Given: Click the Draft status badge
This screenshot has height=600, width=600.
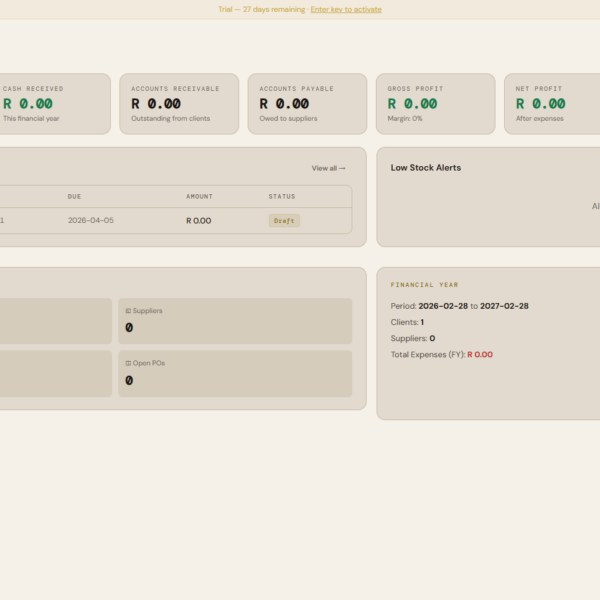Looking at the screenshot, I should 284,221.
